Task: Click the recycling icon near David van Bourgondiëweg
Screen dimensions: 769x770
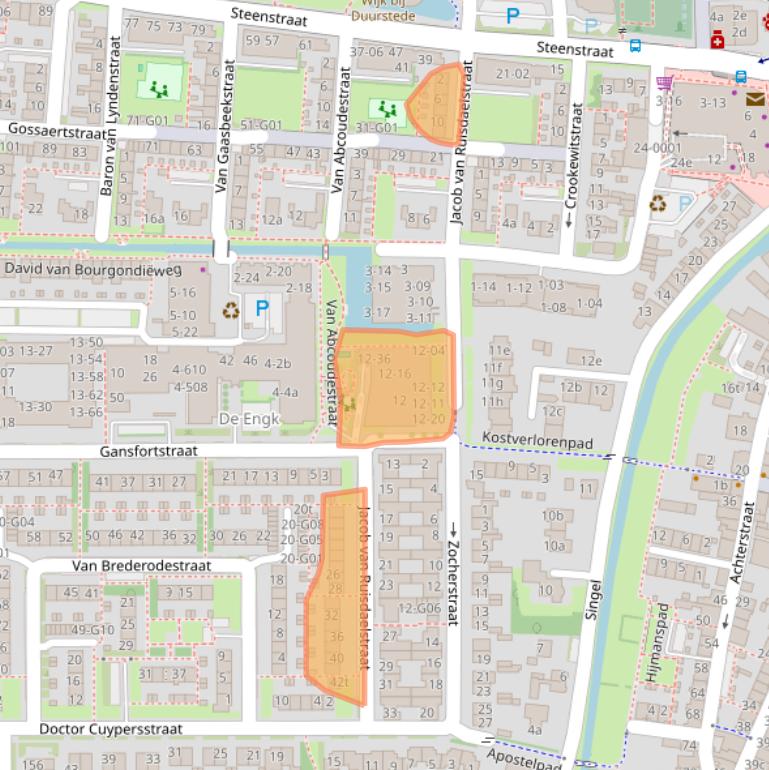Action: click(x=232, y=310)
